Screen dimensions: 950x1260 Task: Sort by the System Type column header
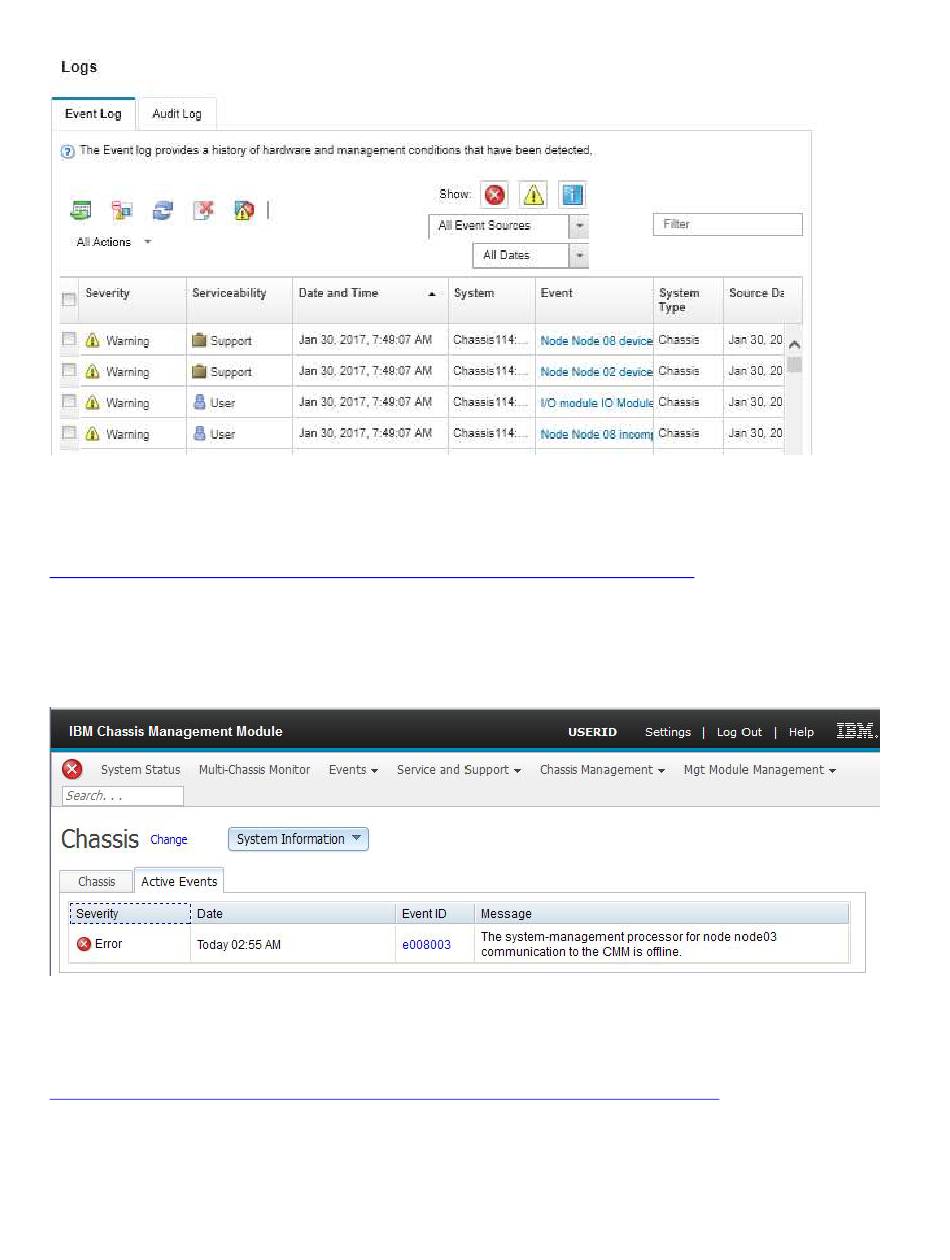679,300
